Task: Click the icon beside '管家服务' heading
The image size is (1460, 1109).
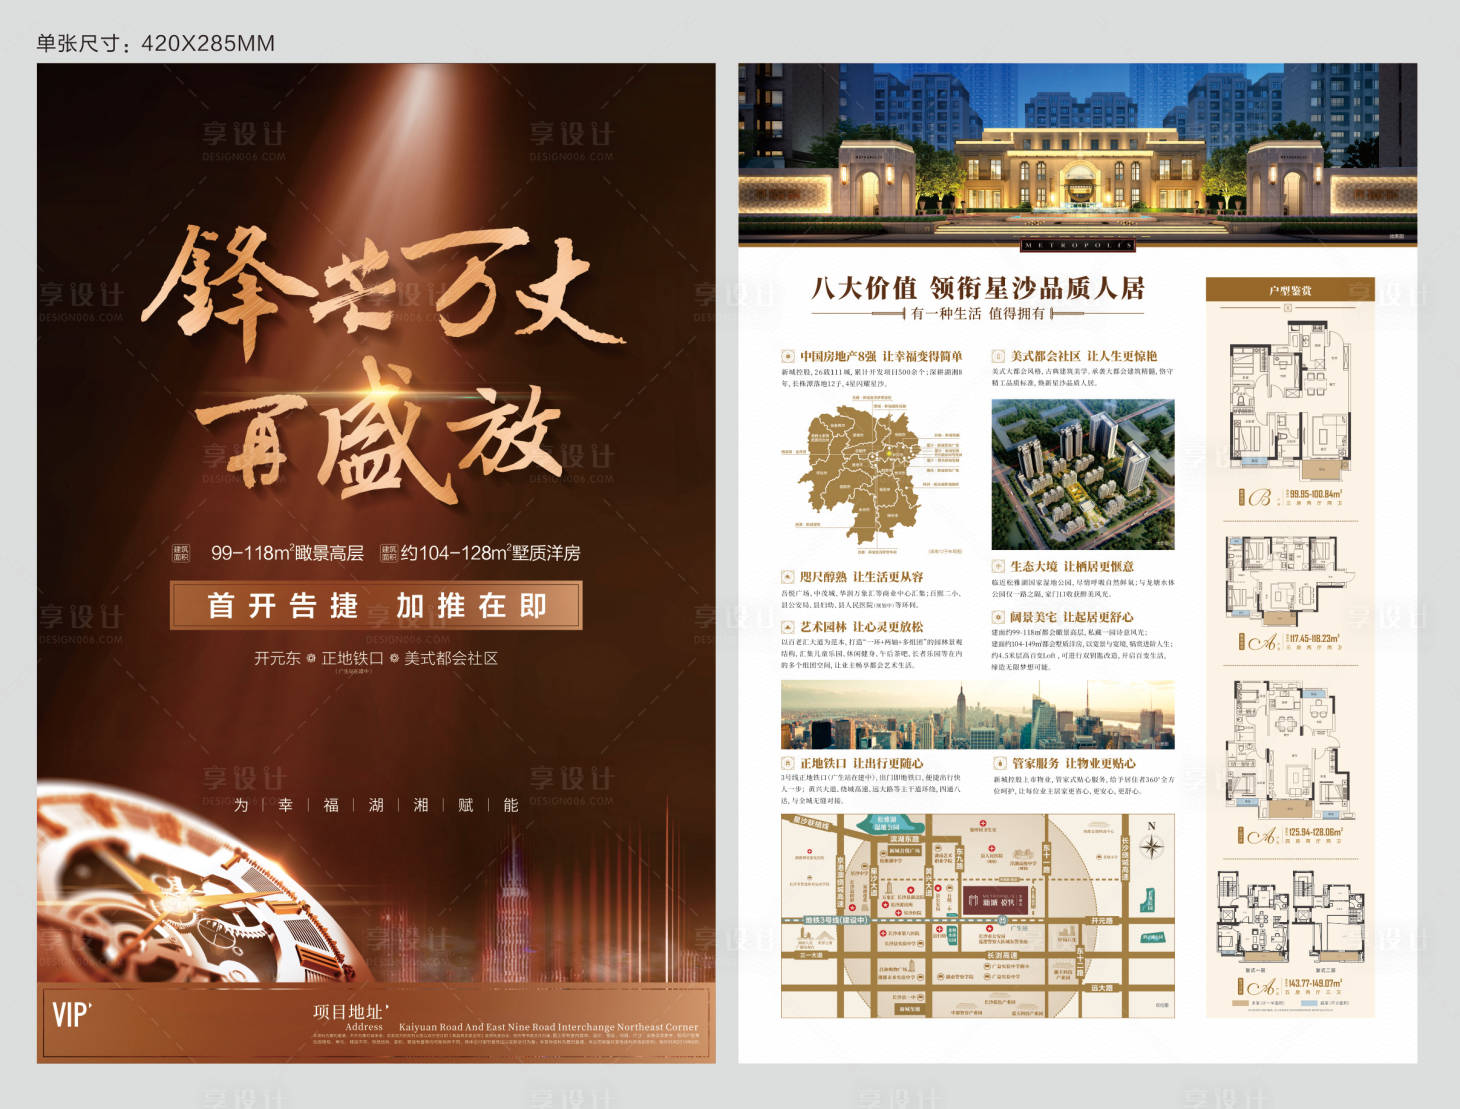Action: pos(999,763)
